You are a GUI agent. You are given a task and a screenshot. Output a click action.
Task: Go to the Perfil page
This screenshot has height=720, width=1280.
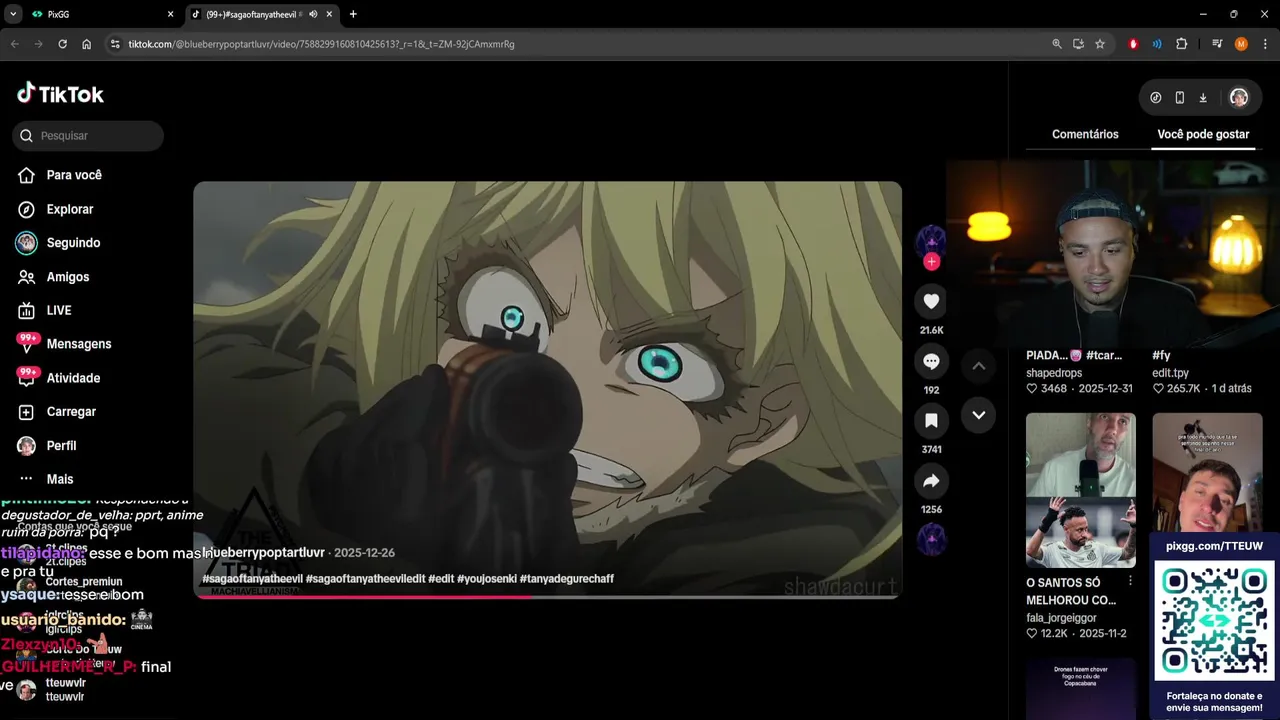point(47,446)
